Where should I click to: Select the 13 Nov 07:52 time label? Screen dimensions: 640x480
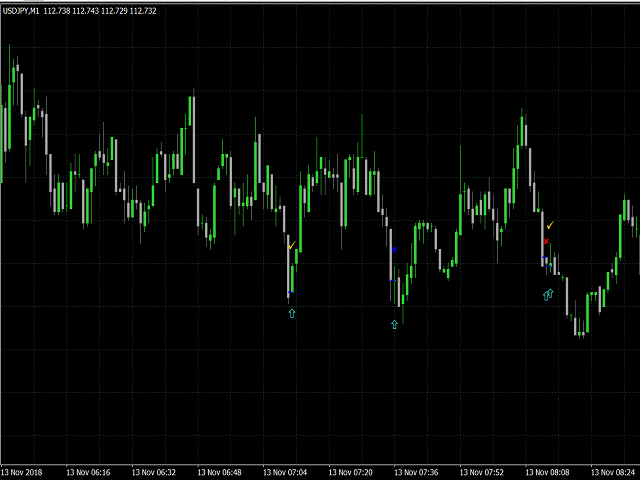point(481,472)
